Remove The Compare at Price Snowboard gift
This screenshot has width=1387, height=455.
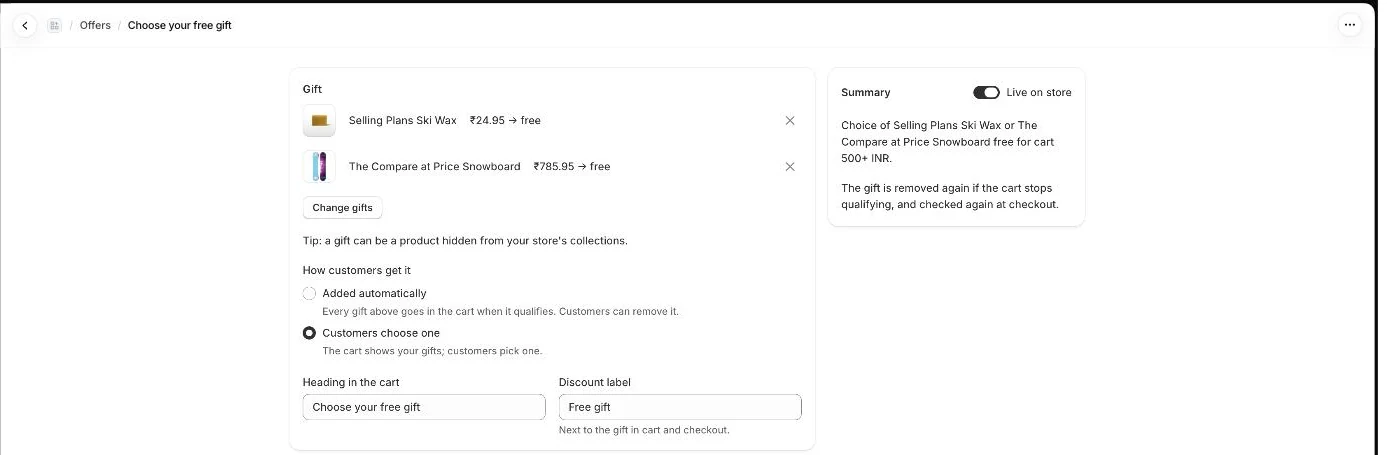(x=790, y=167)
